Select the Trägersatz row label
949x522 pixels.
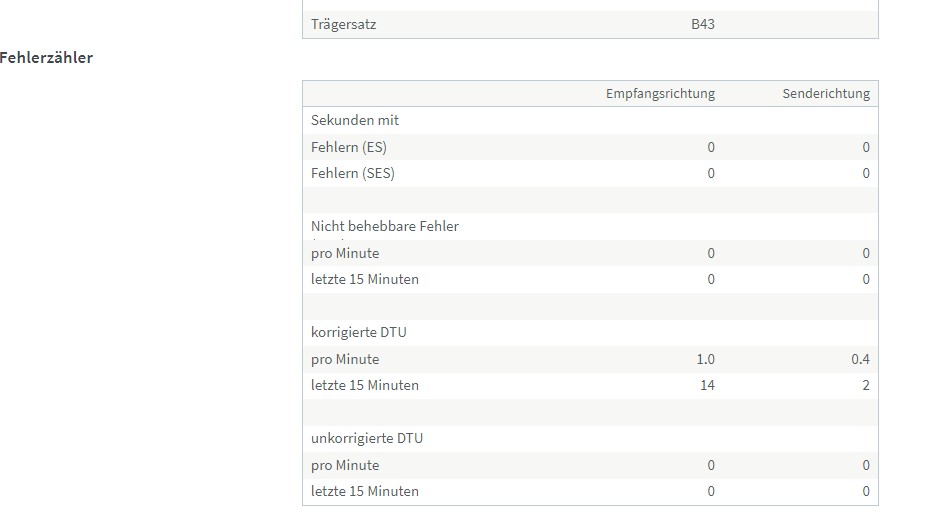coord(343,24)
